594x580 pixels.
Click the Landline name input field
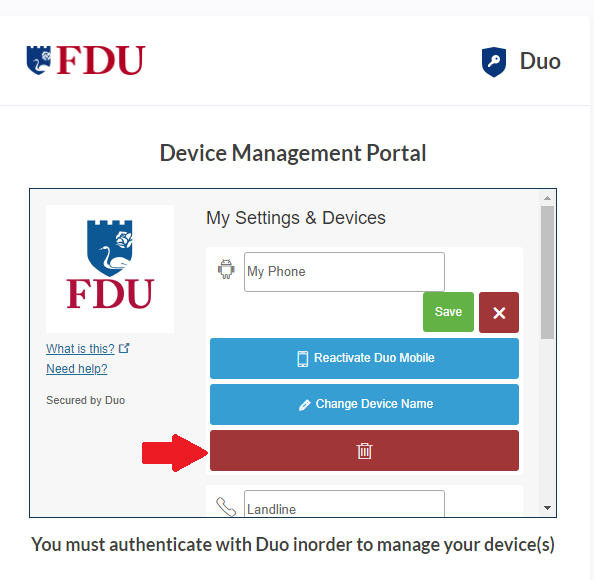coord(344,503)
